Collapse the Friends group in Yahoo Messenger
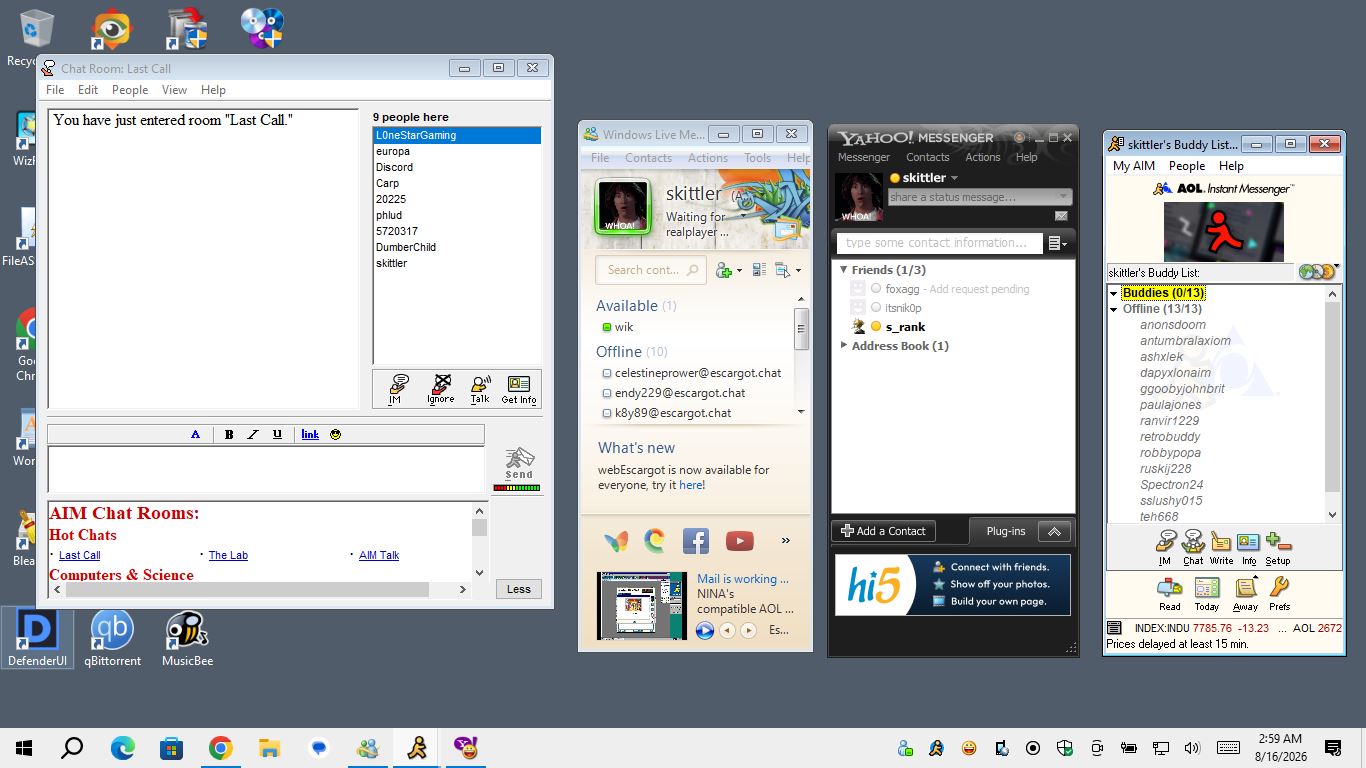The width and height of the screenshot is (1366, 768). [x=843, y=270]
